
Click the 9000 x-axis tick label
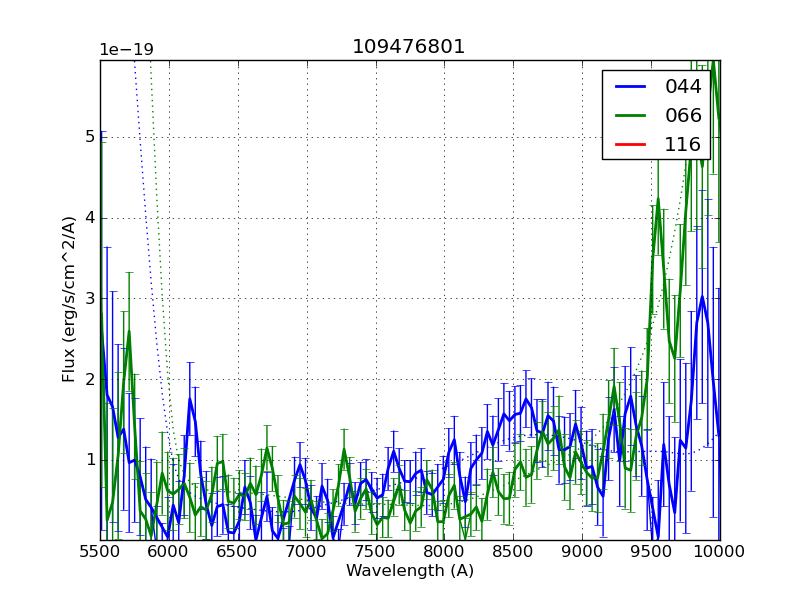coord(582,552)
